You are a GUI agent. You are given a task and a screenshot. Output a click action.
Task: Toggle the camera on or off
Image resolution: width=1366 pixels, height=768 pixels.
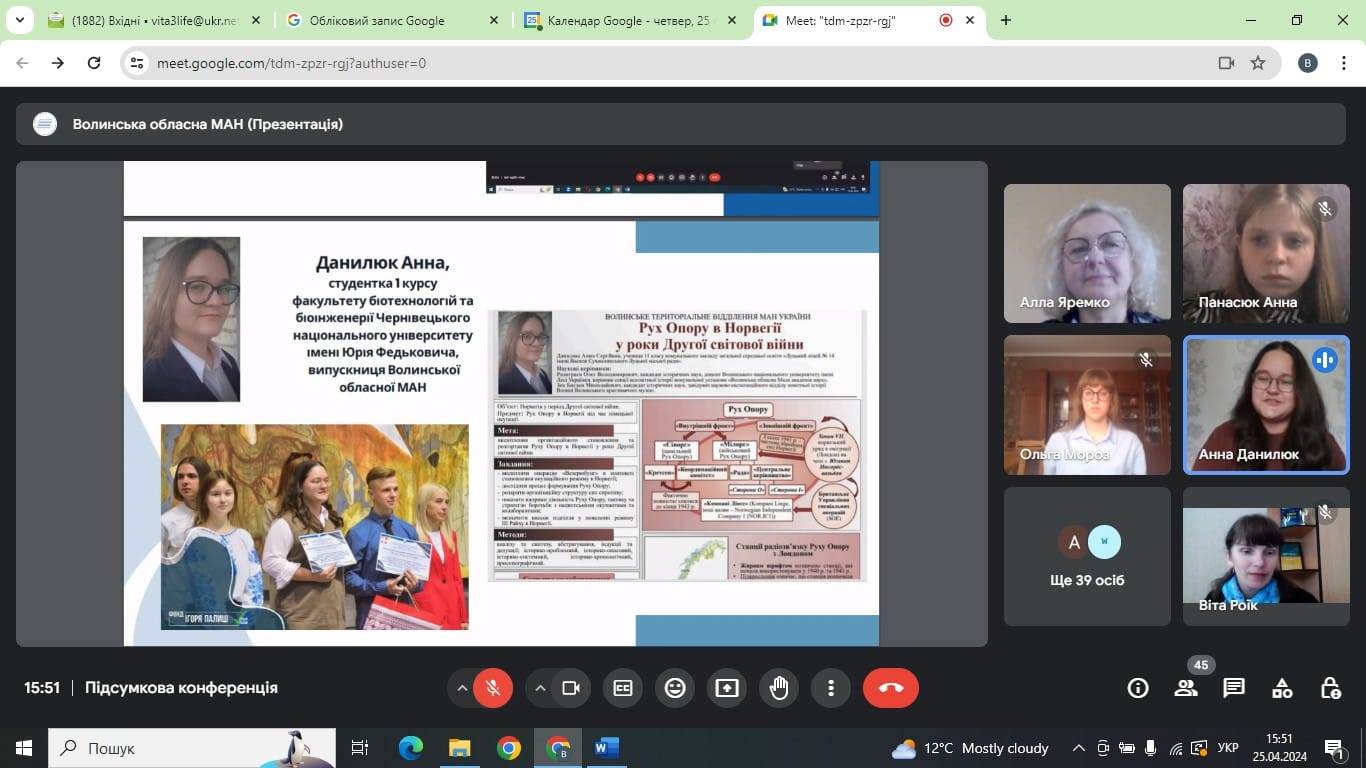[x=571, y=688]
